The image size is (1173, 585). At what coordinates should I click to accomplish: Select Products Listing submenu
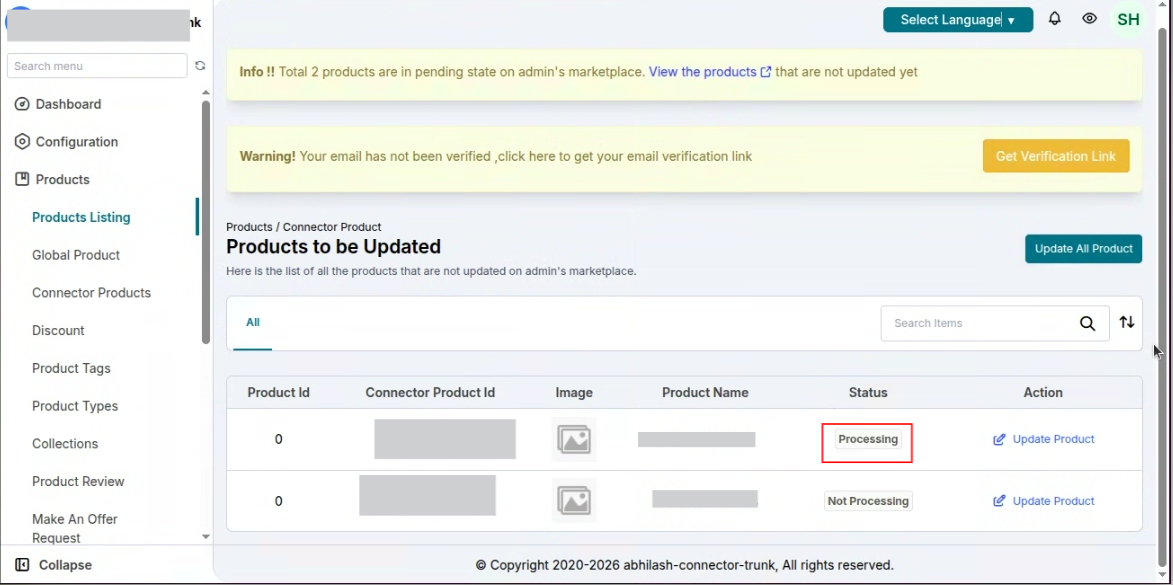point(81,217)
